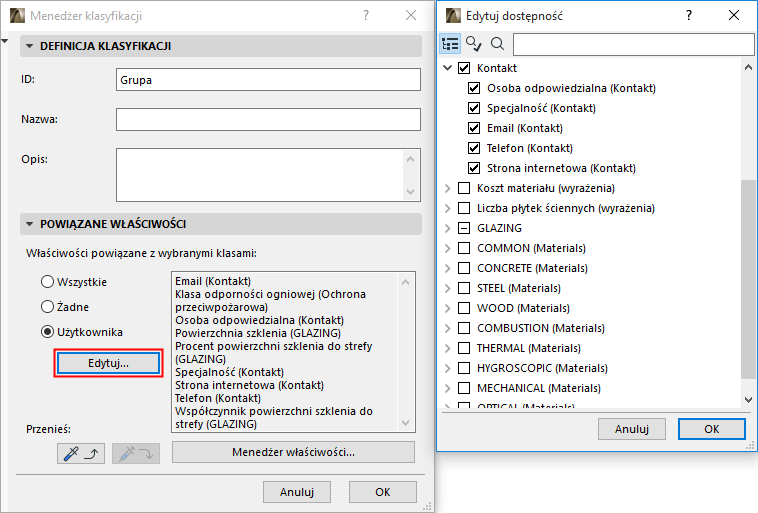Click help question mark in Menedżer klasyfikacji
The height and width of the screenshot is (513, 758).
click(x=366, y=16)
